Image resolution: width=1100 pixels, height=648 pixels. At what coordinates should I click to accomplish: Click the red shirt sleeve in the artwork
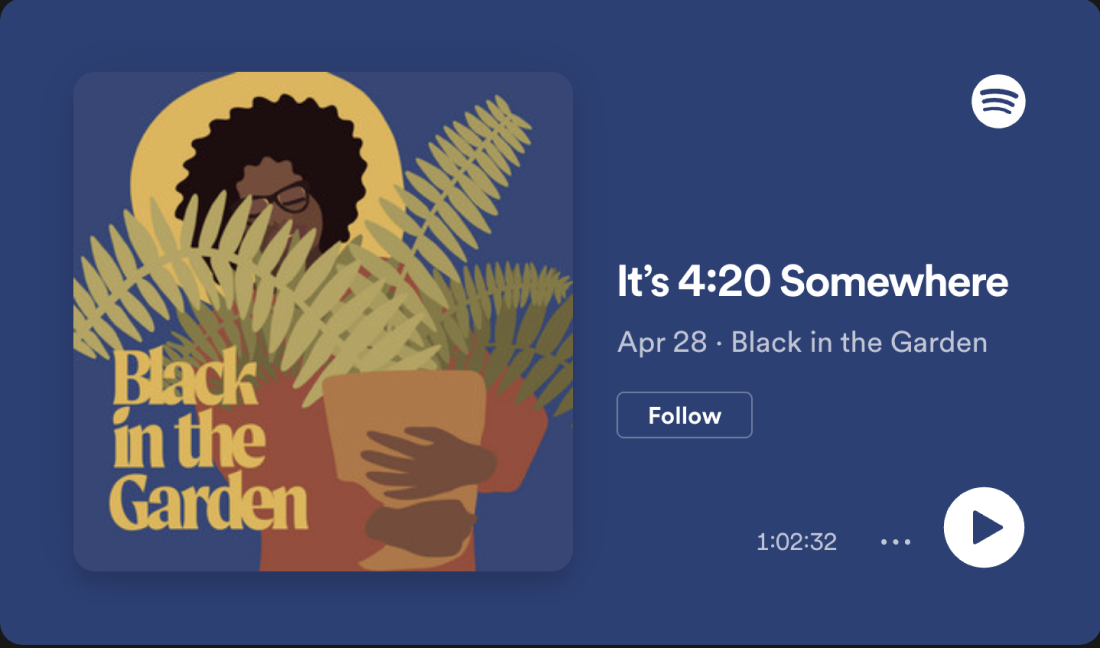[518, 442]
